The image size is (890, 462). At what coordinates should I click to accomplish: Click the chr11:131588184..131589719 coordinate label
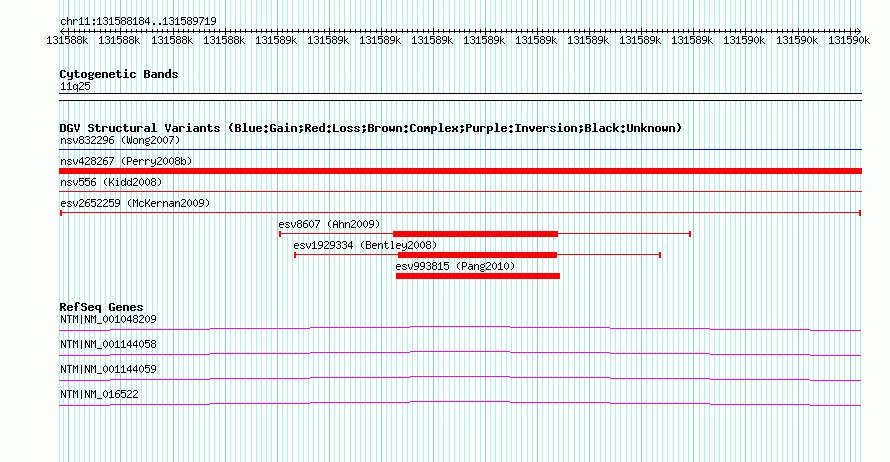[138, 21]
